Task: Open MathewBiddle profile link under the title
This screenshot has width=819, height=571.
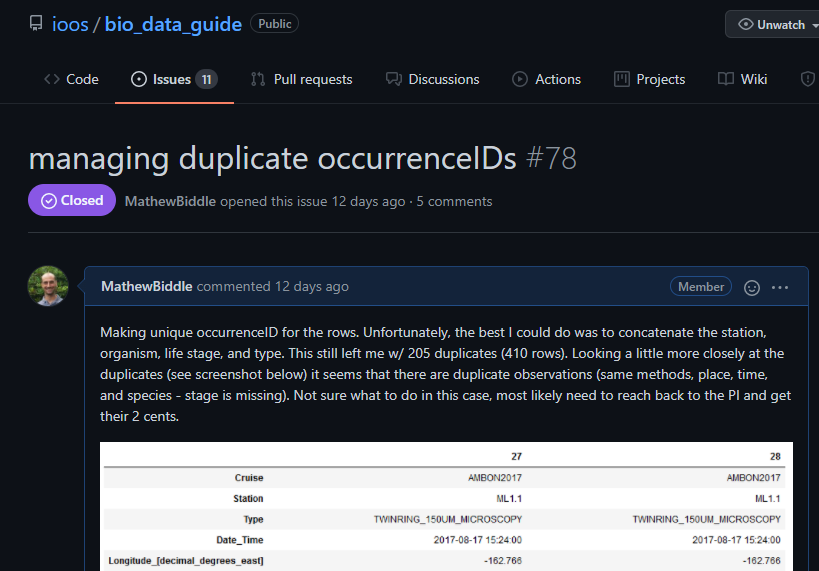Action: (170, 202)
